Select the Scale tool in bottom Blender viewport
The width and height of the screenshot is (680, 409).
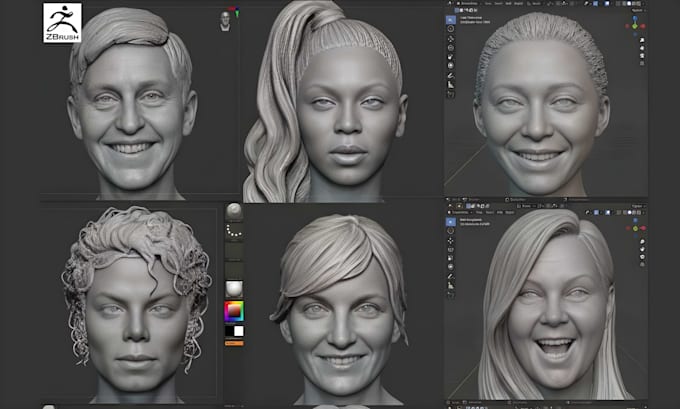pos(451,258)
